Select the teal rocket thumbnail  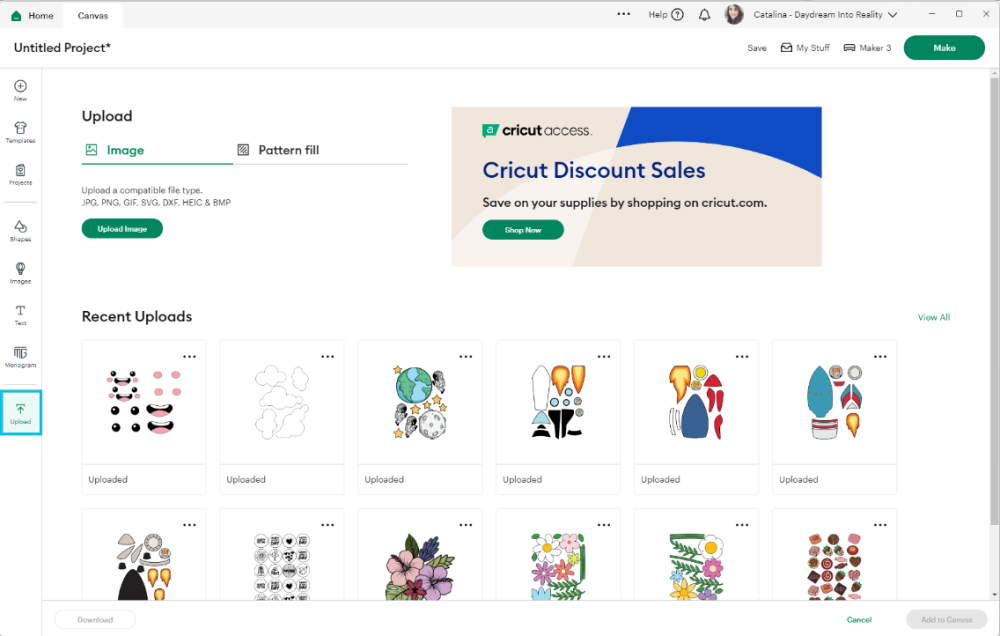pyautogui.click(x=834, y=402)
